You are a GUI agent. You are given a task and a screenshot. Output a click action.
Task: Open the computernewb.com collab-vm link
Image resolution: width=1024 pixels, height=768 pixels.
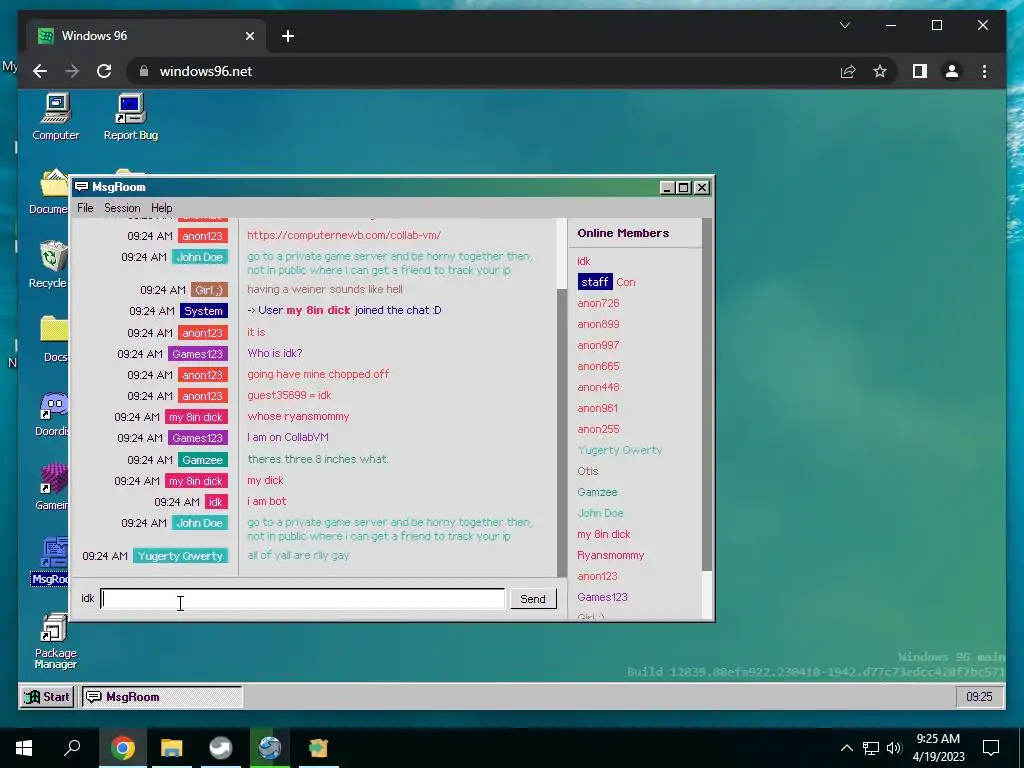click(344, 235)
